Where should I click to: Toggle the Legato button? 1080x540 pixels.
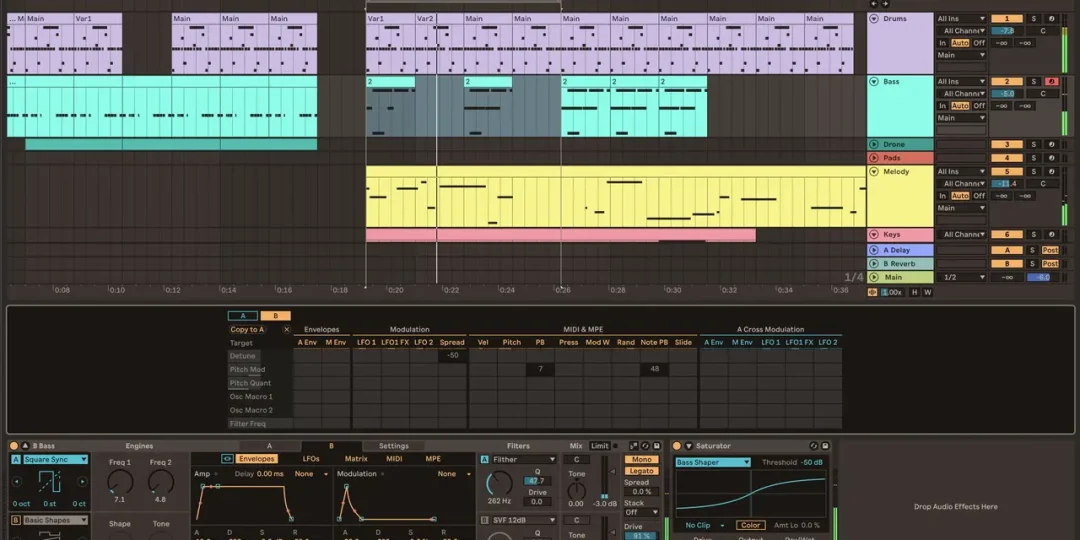click(641, 471)
